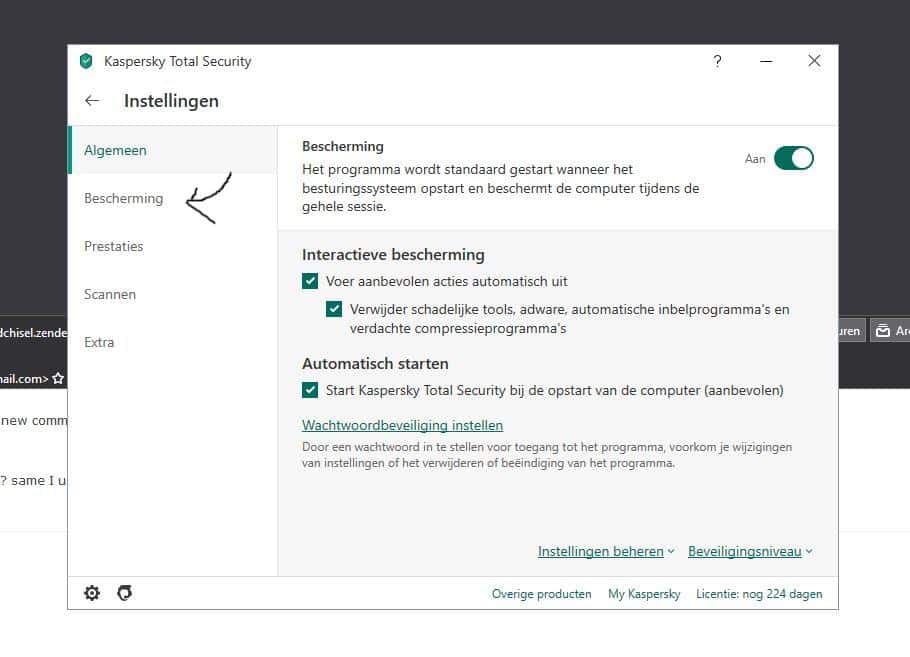Uncheck Verwijder schadelijke tools, adware checkbox
The height and width of the screenshot is (657, 910).
coord(334,309)
